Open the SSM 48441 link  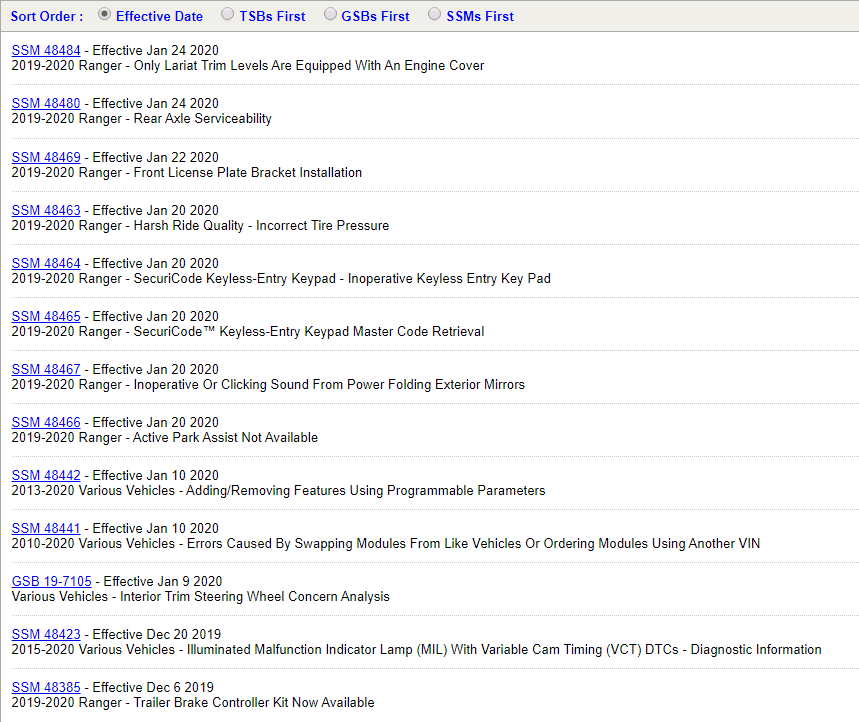pos(46,529)
